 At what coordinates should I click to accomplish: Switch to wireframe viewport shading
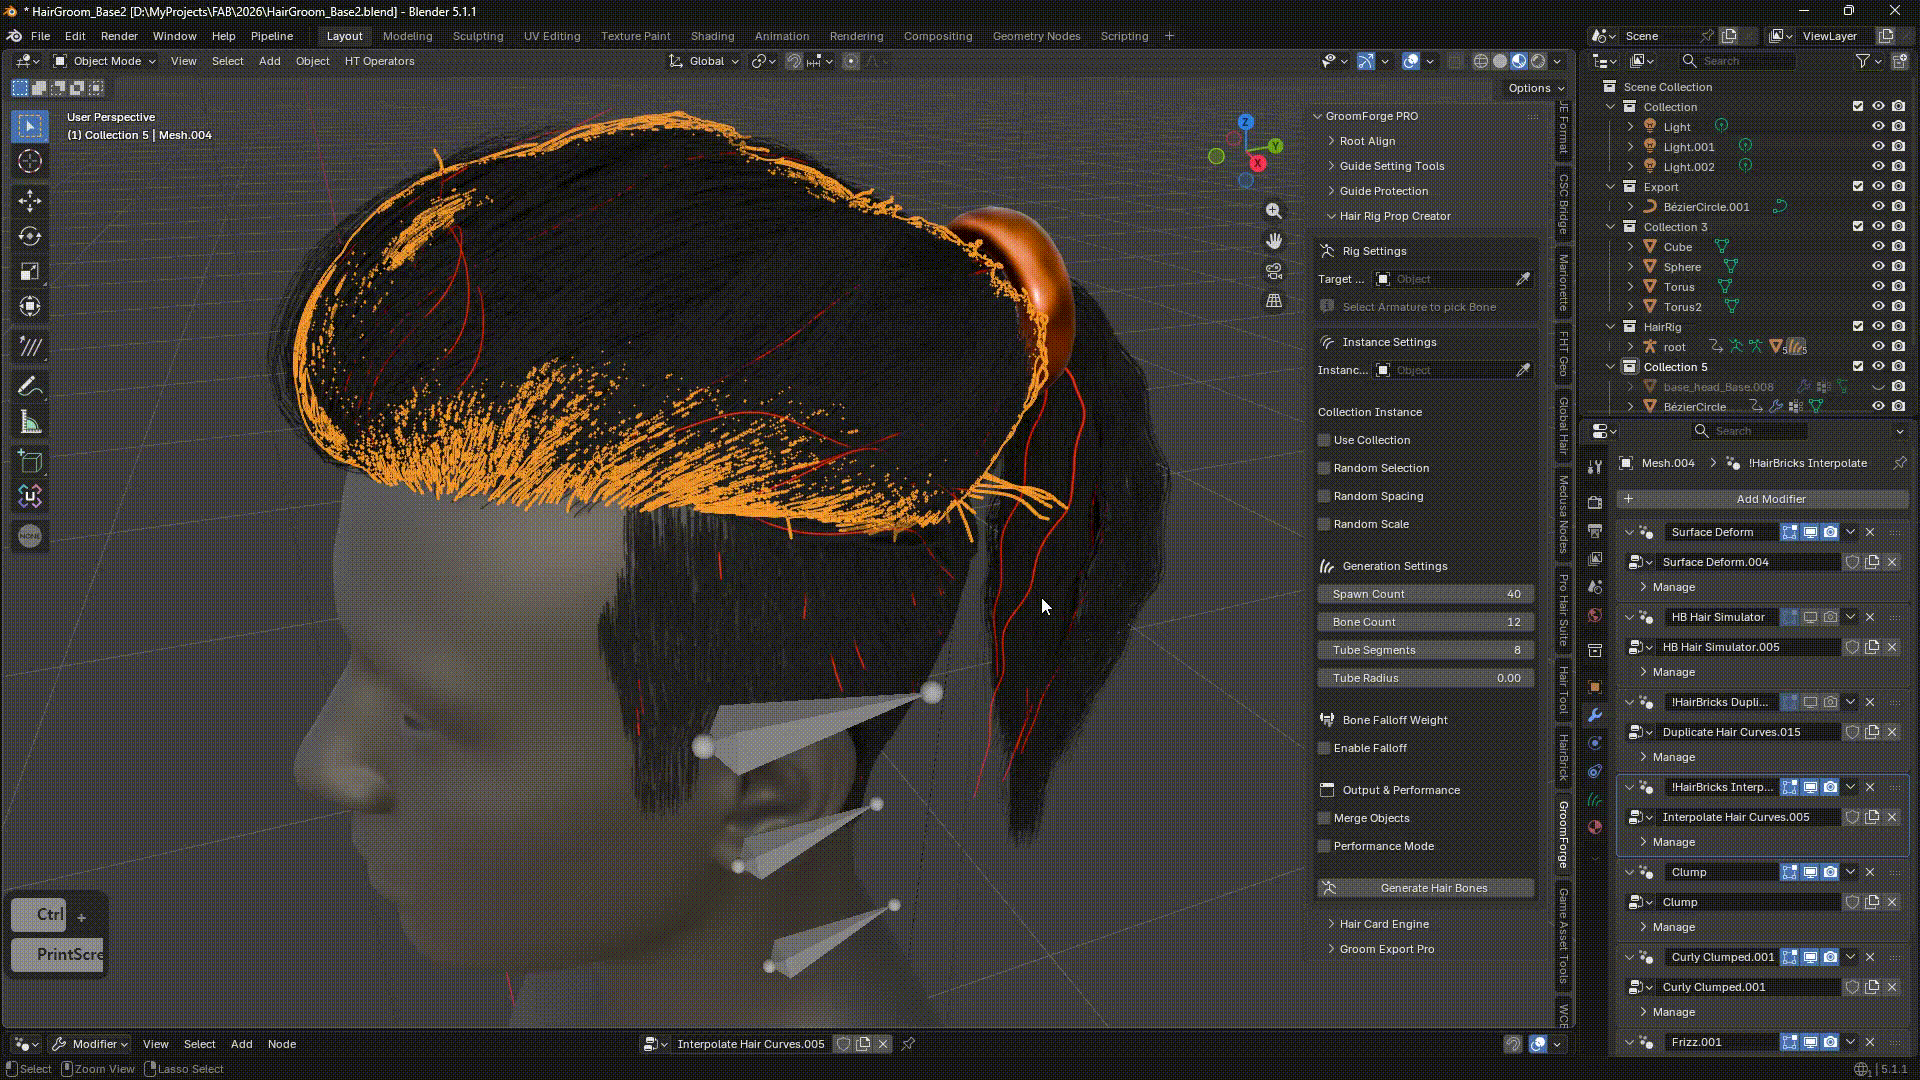coord(1481,61)
